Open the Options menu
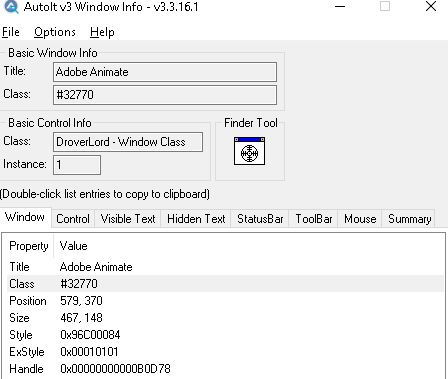This screenshot has height=379, width=448. [55, 32]
